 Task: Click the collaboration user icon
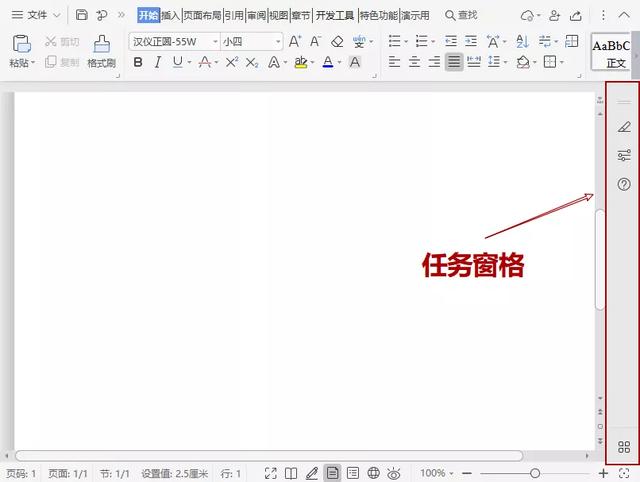point(554,16)
